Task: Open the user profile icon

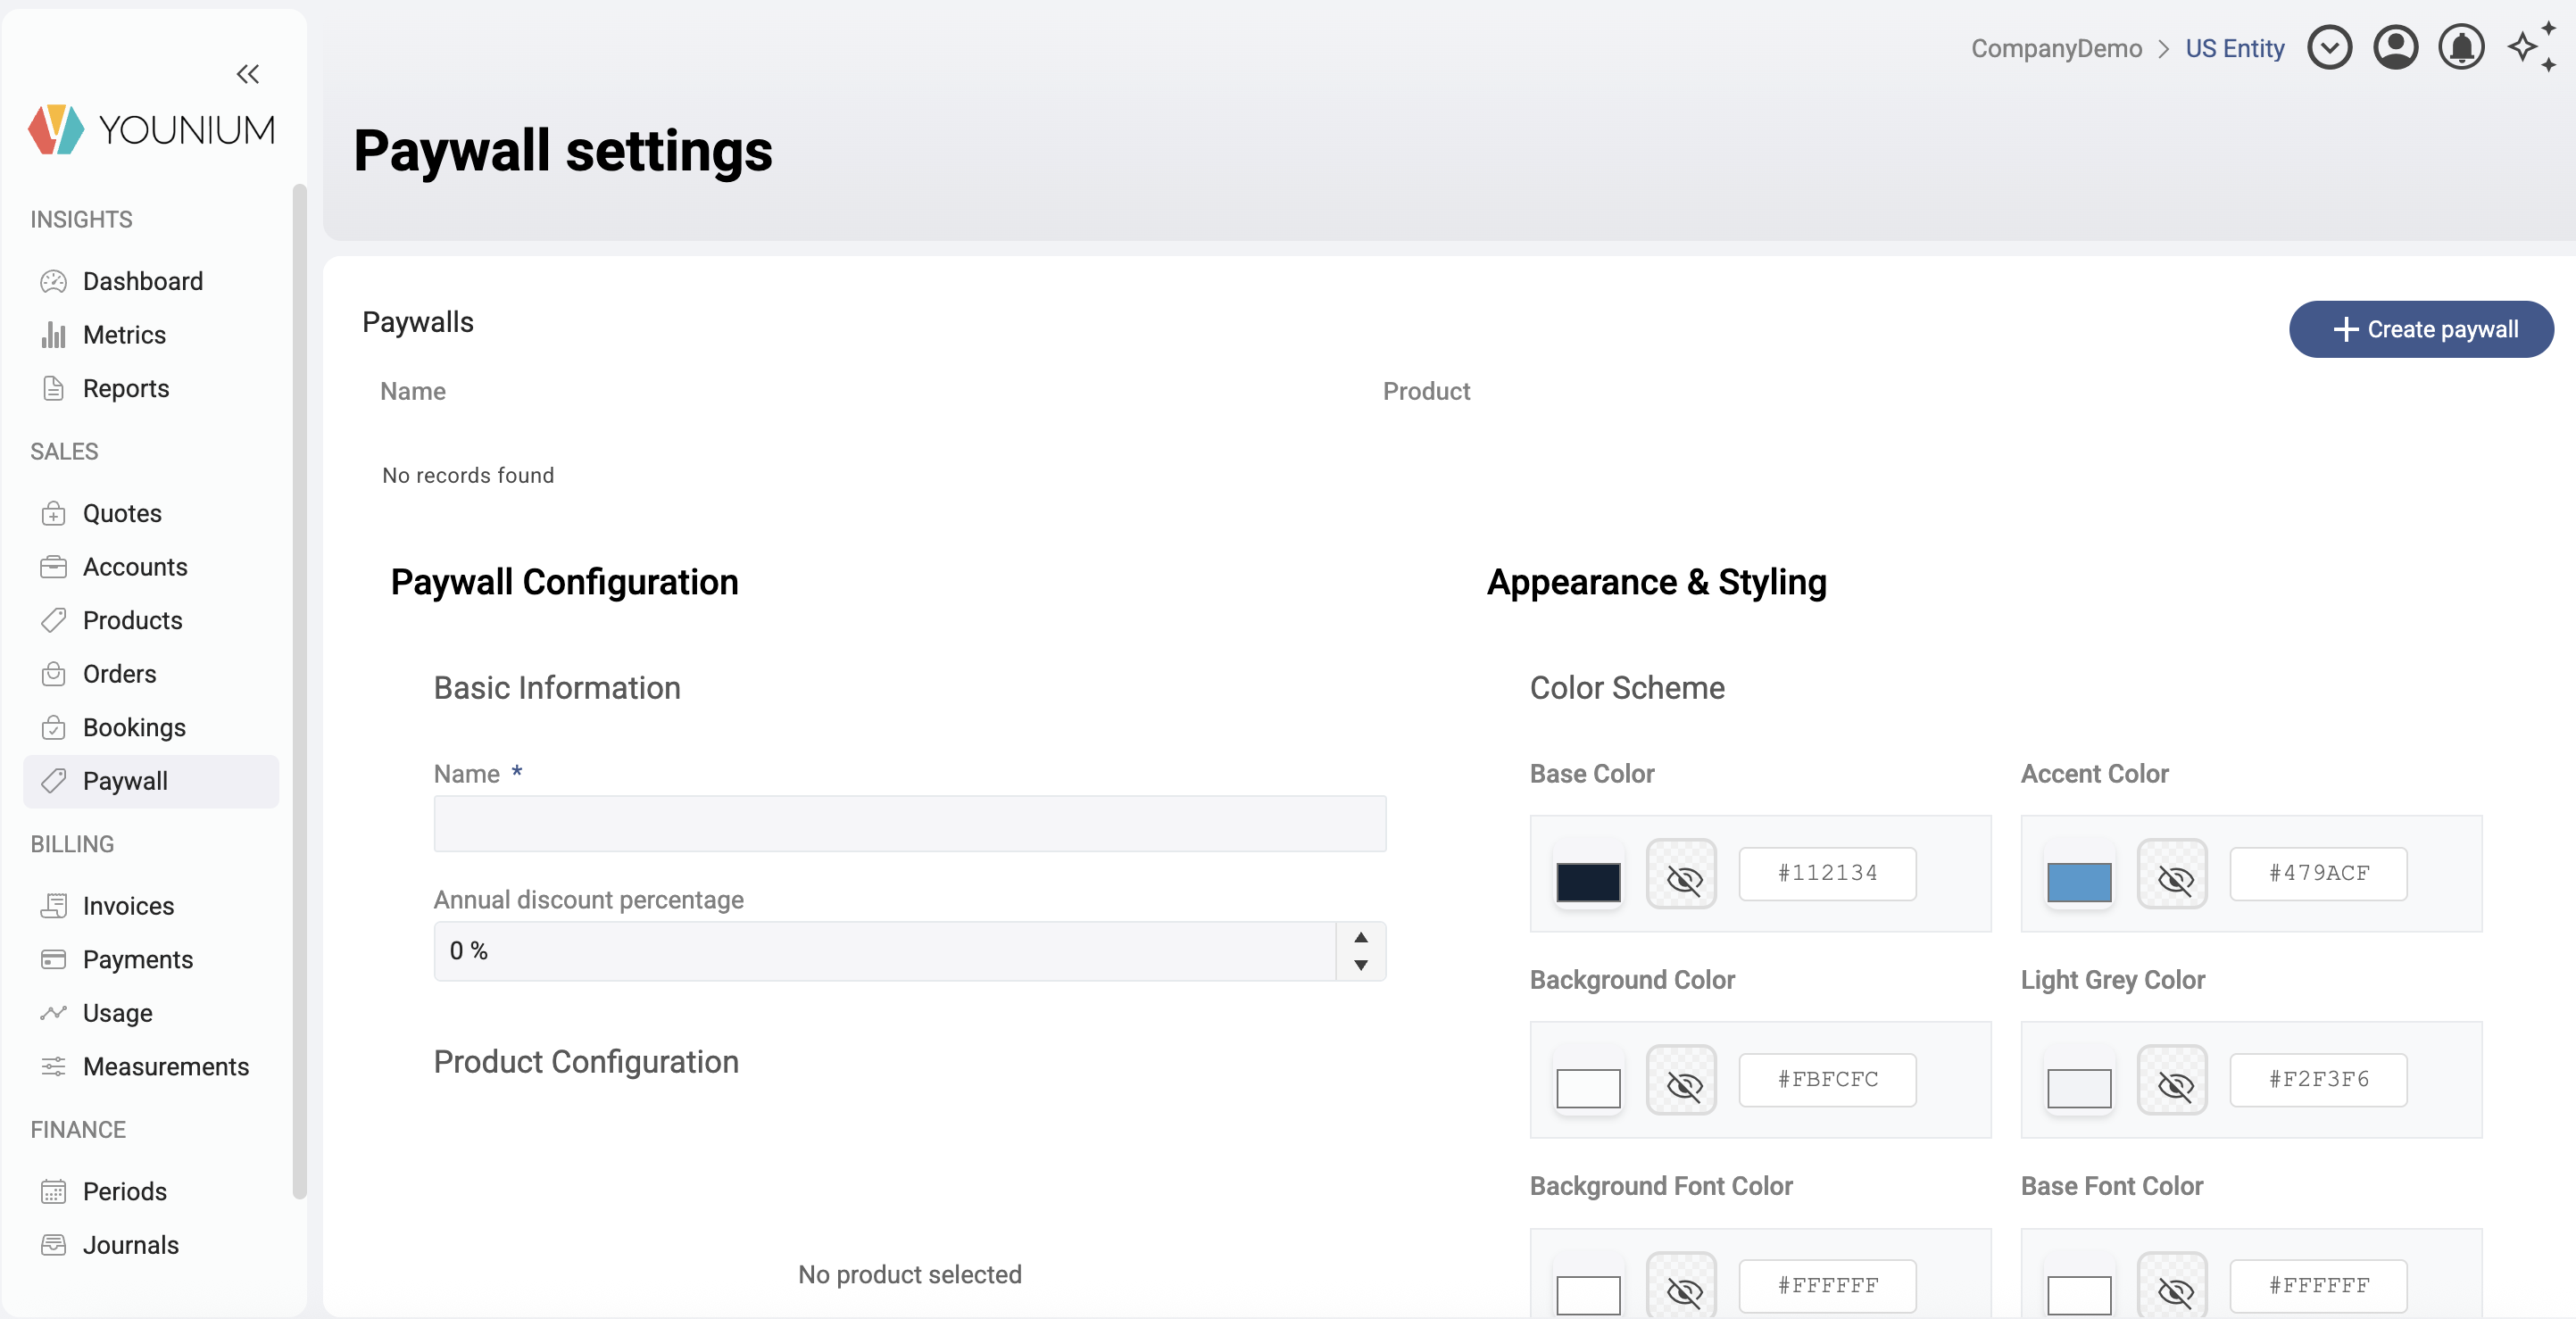Action: pyautogui.click(x=2395, y=48)
